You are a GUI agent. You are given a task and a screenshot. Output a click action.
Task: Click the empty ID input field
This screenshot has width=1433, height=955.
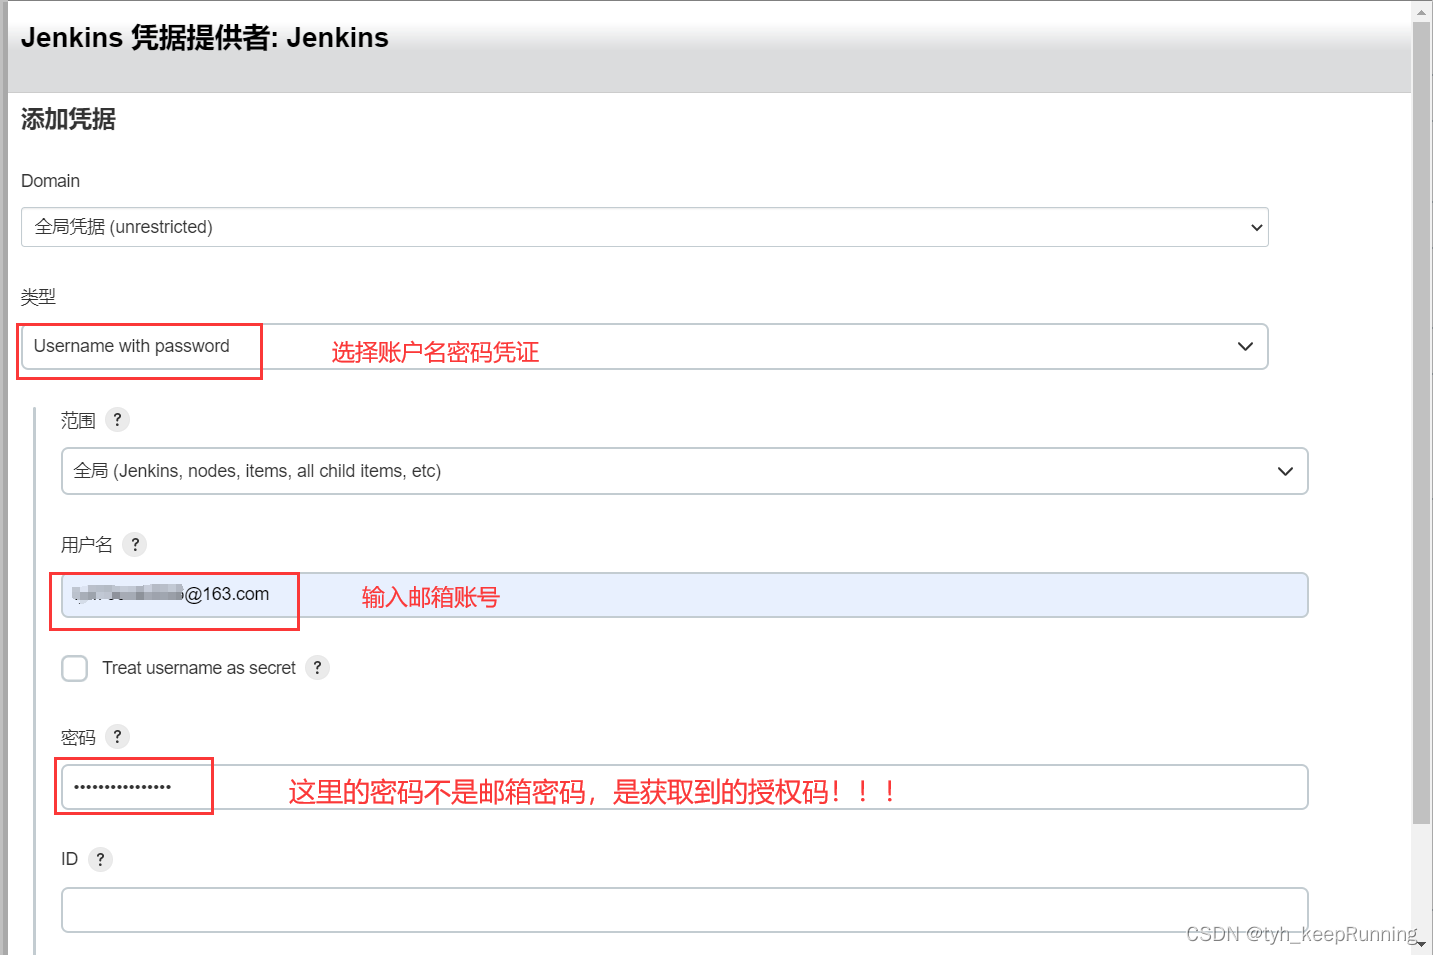(684, 910)
